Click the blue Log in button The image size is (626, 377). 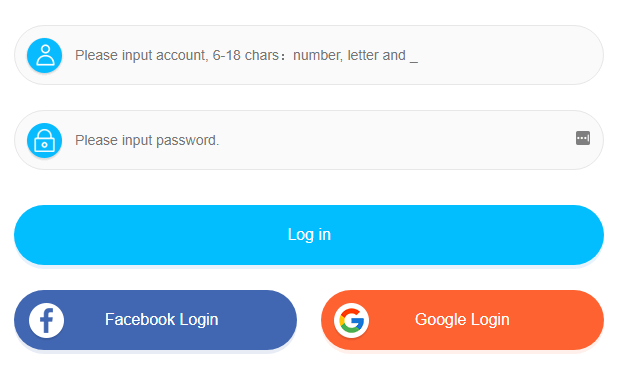pyautogui.click(x=309, y=235)
